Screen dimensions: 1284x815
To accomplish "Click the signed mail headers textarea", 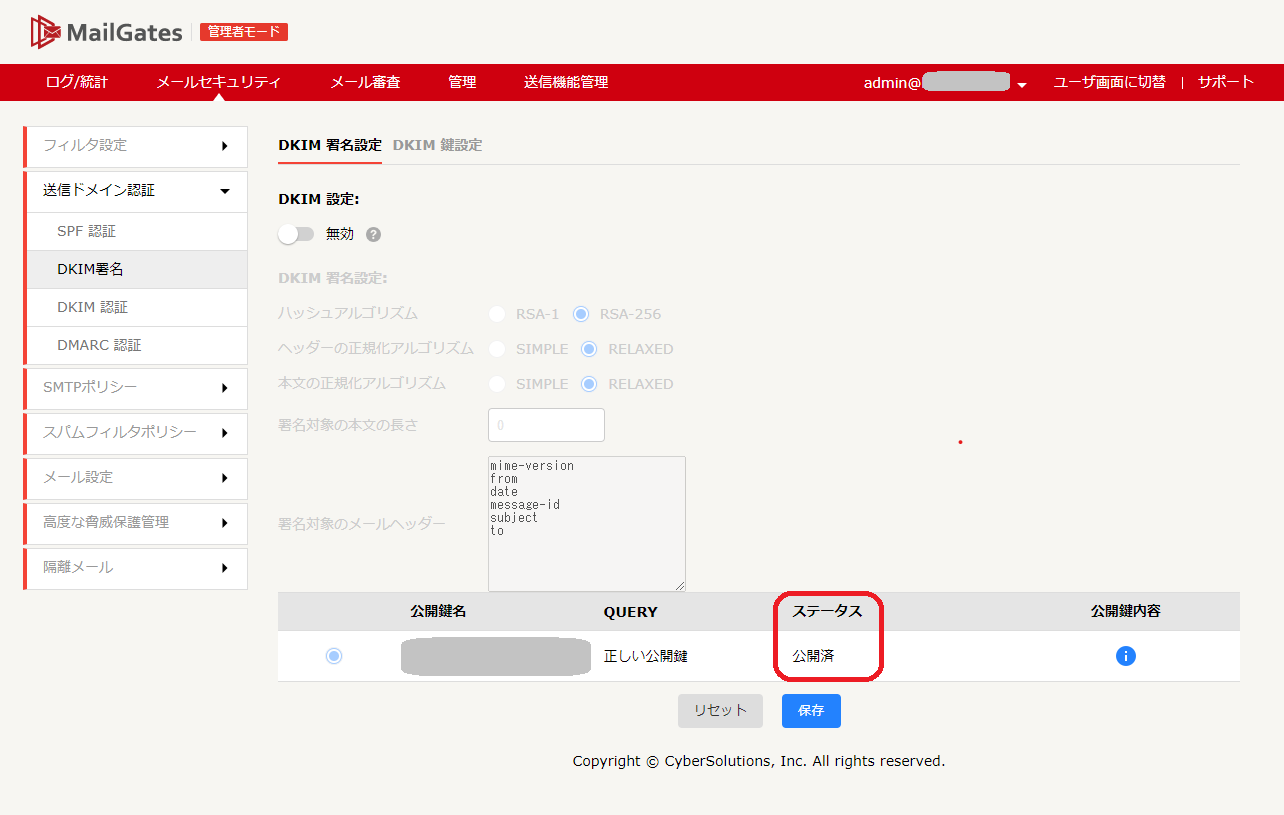I will pyautogui.click(x=587, y=524).
